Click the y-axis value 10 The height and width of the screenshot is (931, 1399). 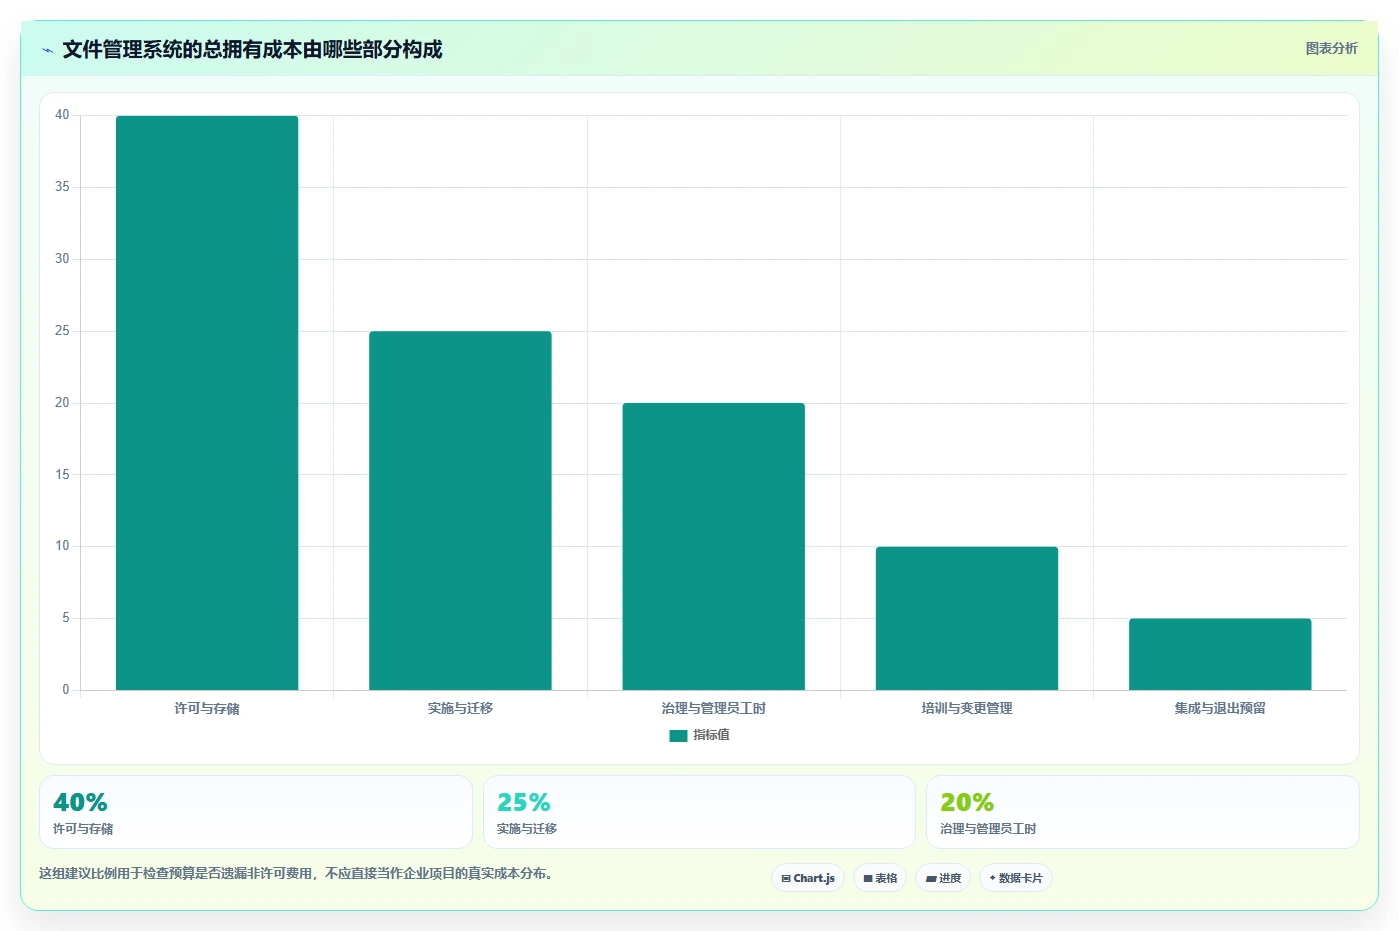62,546
